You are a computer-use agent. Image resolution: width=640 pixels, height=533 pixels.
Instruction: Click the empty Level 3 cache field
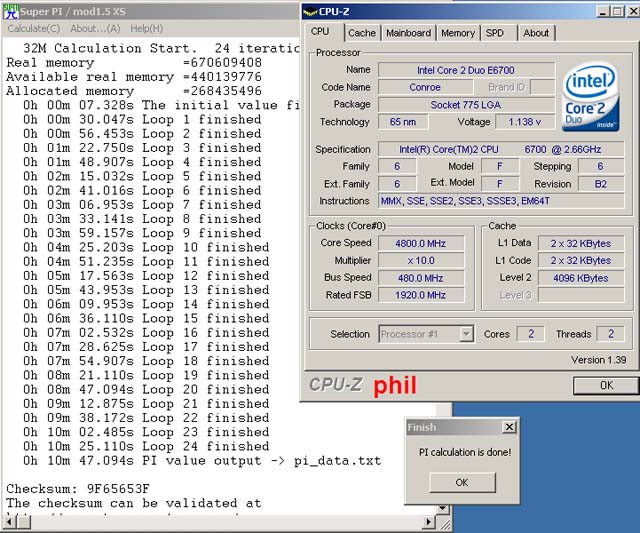pyautogui.click(x=581, y=295)
